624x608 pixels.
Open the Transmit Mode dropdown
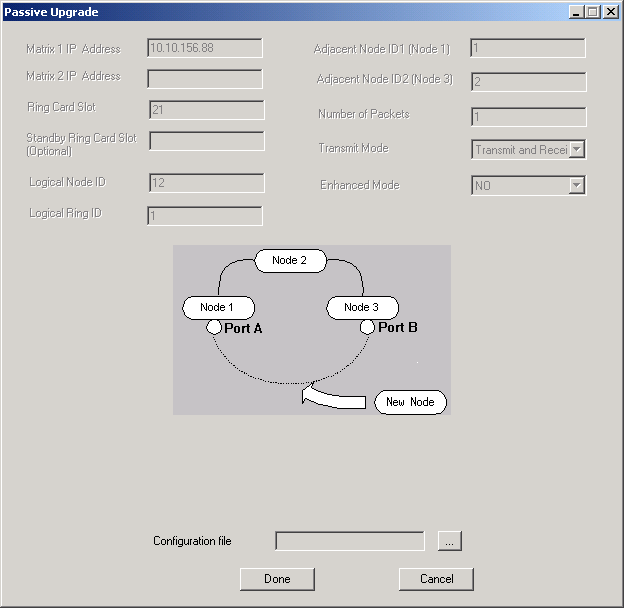pos(576,149)
